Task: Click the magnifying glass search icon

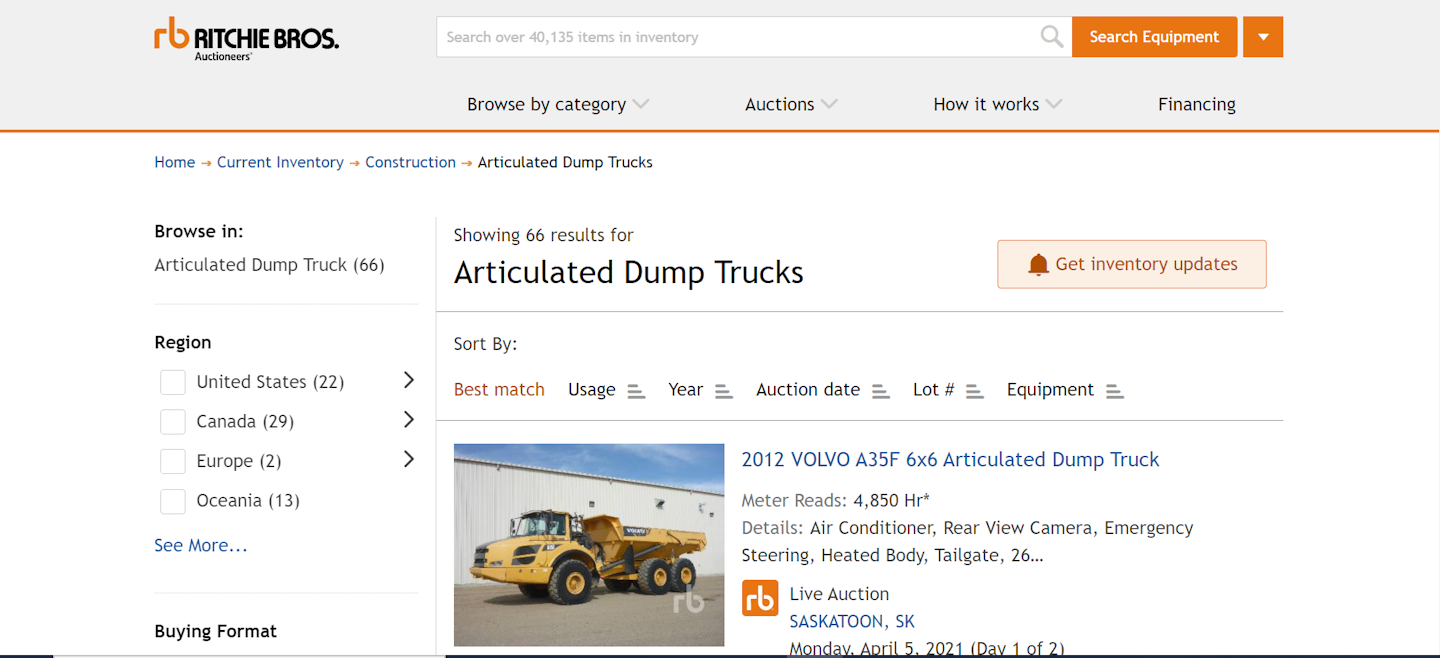Action: [1052, 37]
